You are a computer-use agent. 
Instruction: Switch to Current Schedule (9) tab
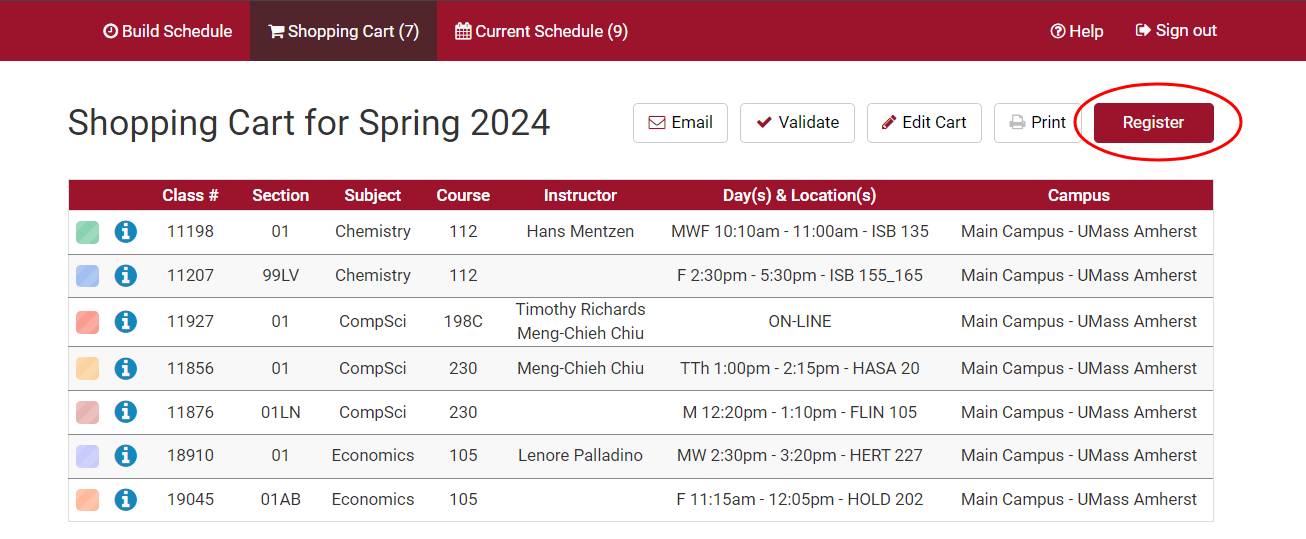point(541,31)
